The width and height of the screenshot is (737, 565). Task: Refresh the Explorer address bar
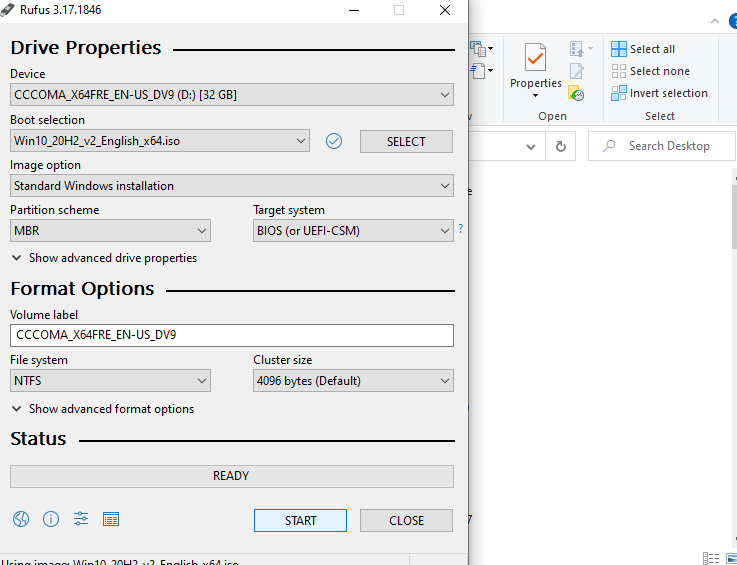tap(560, 146)
